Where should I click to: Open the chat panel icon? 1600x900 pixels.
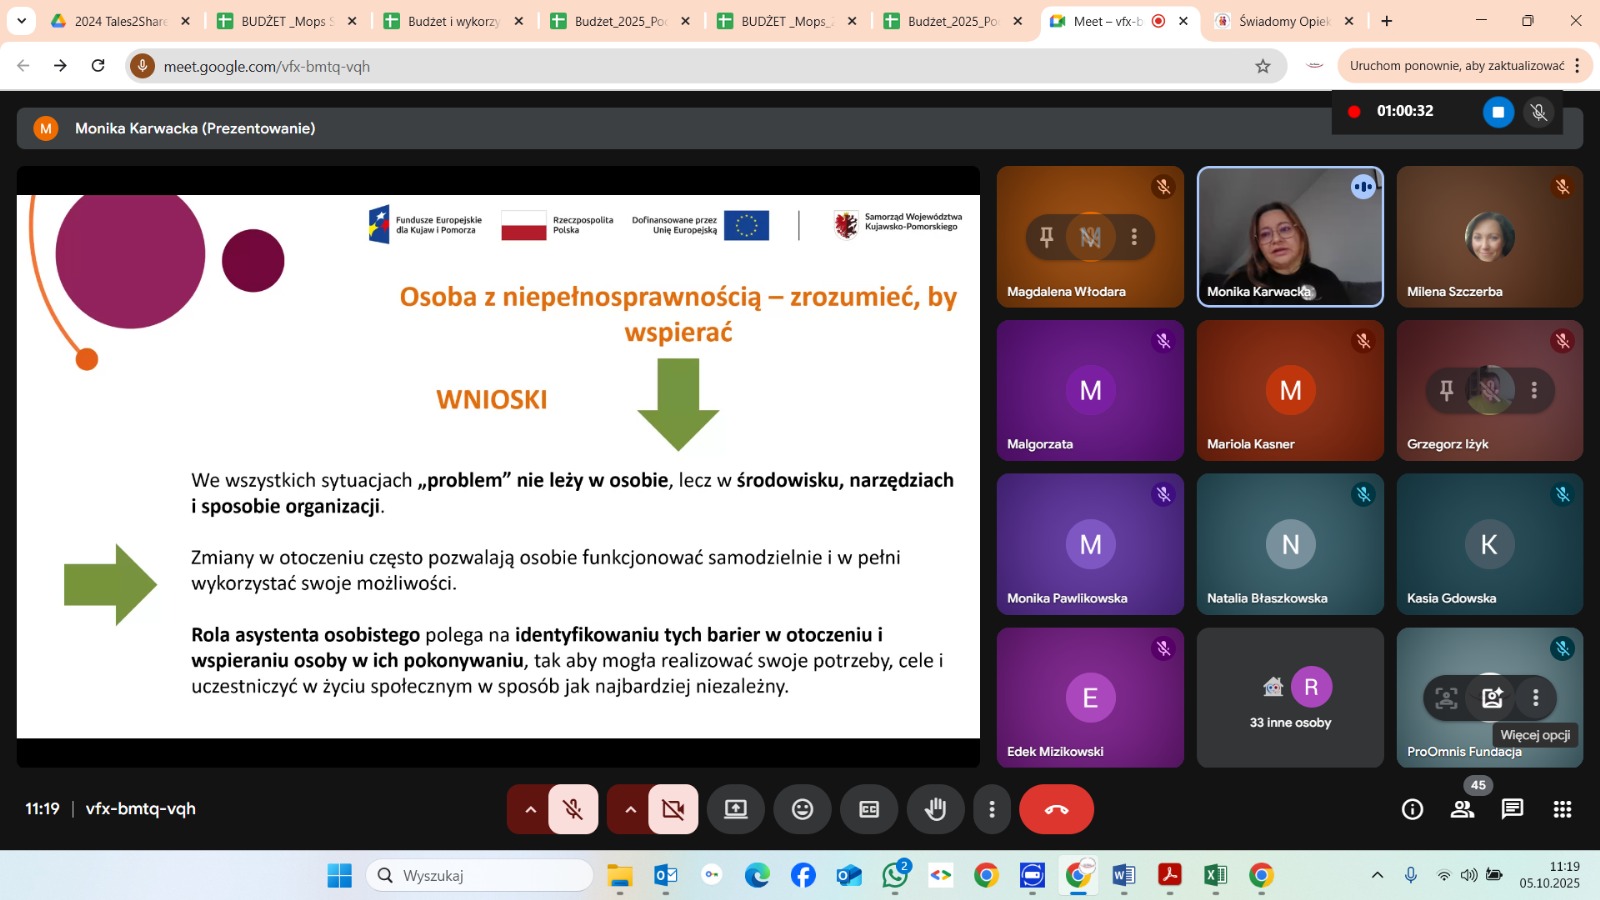[x=1512, y=809]
